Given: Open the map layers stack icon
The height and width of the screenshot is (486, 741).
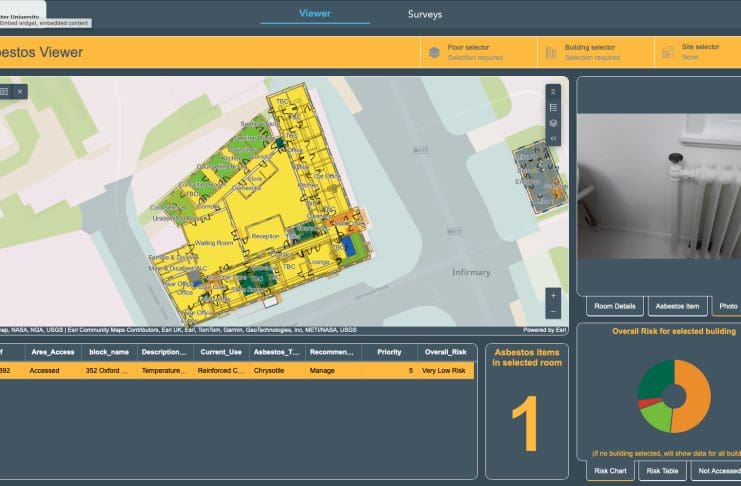Looking at the screenshot, I should 553,123.
